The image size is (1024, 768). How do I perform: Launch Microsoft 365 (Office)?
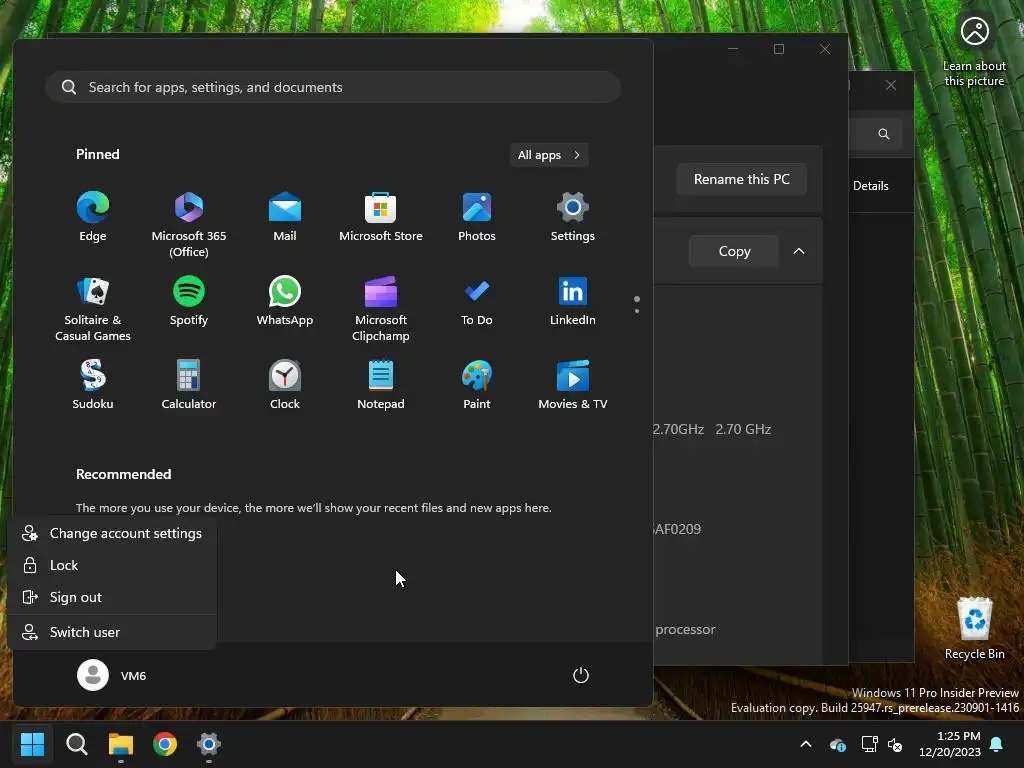click(x=189, y=225)
